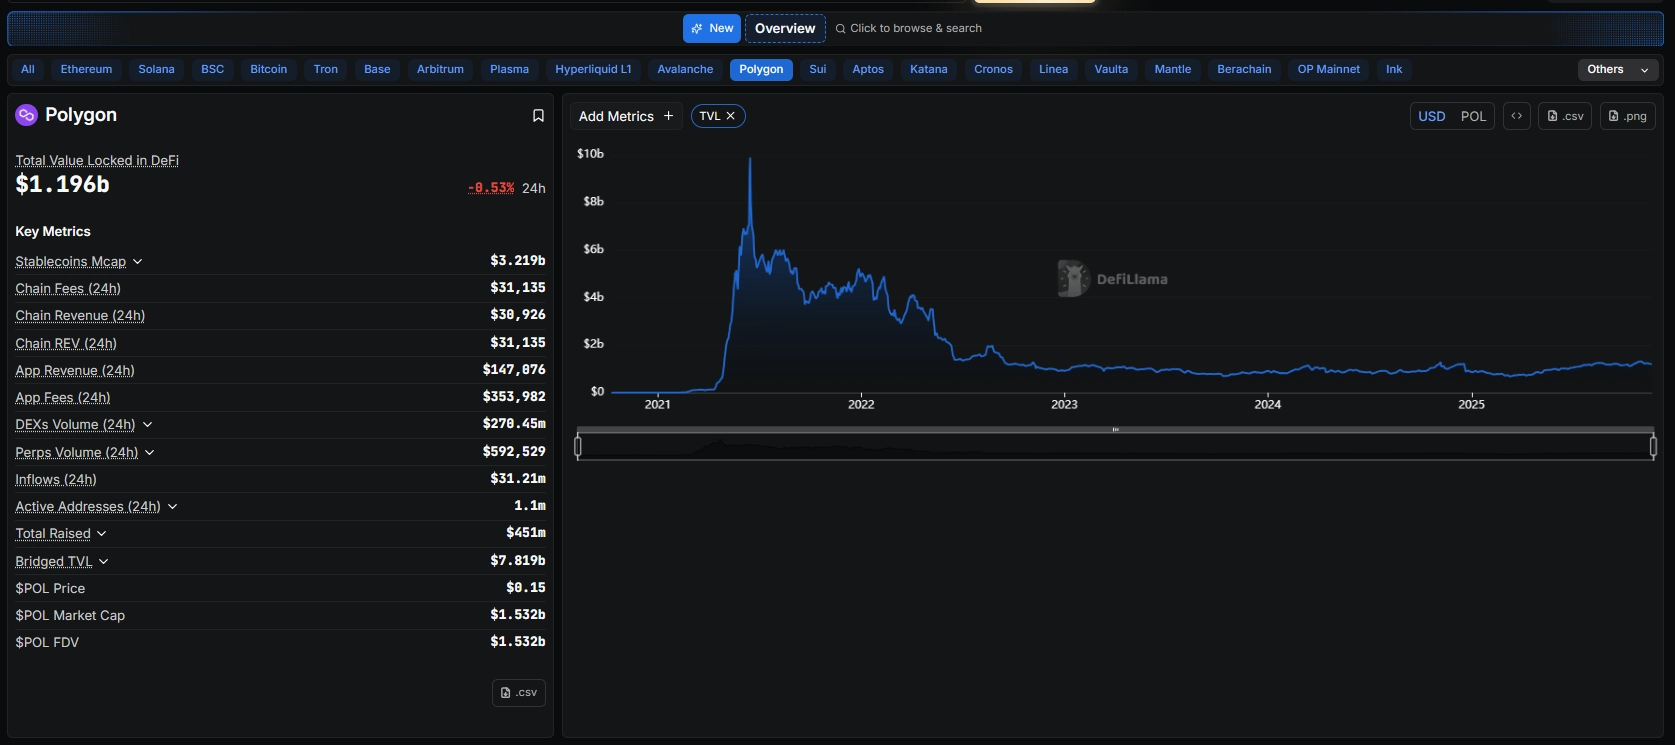The width and height of the screenshot is (1675, 745).
Task: Download chart data as .csv
Action: coord(1565,116)
